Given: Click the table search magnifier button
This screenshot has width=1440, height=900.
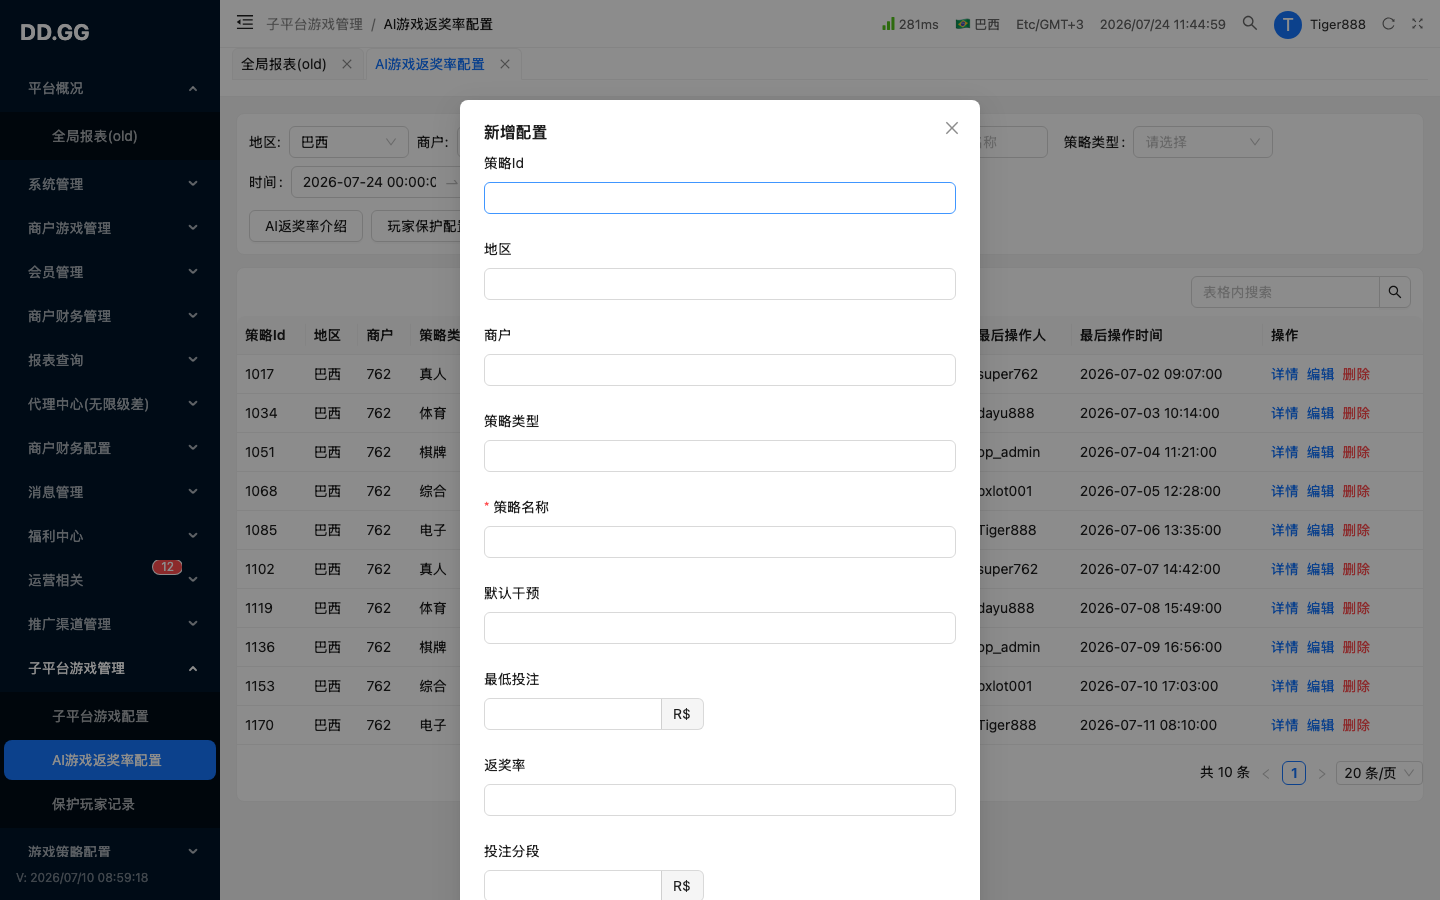Looking at the screenshot, I should tap(1395, 292).
